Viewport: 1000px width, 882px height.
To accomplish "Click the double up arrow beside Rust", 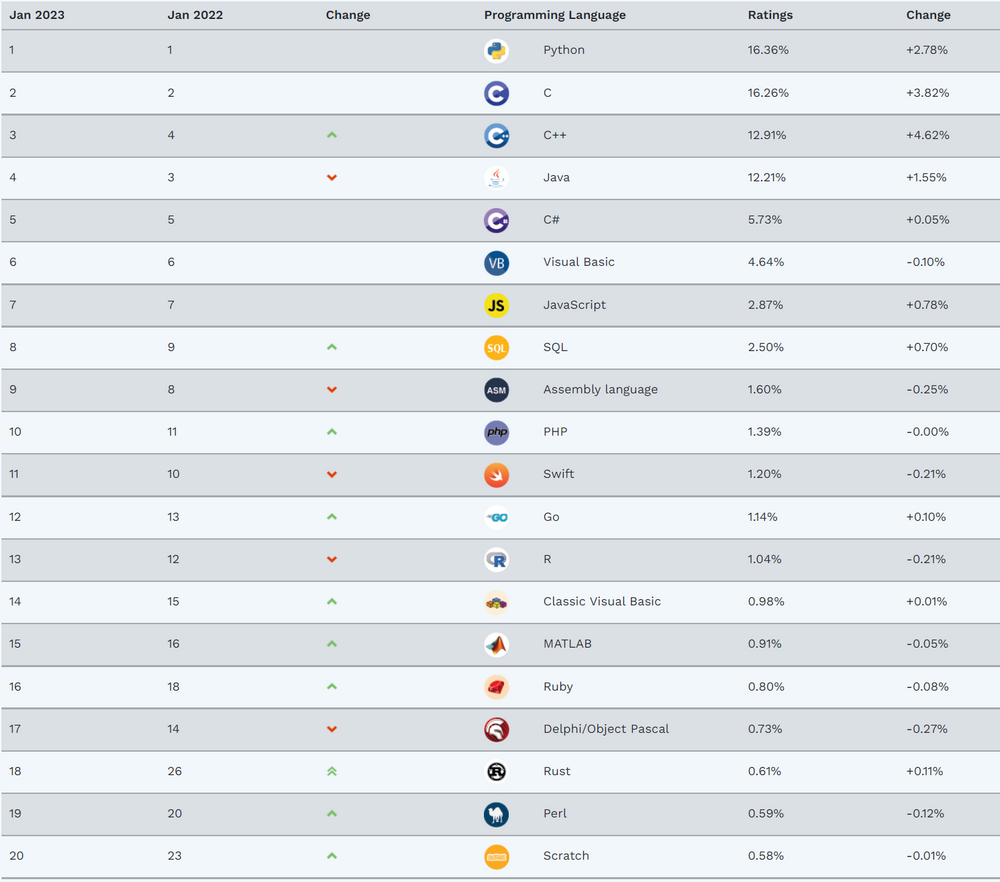I will click(332, 772).
